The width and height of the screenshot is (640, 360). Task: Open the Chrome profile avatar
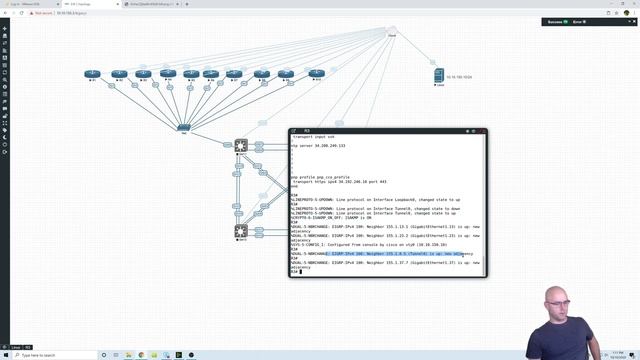(x=627, y=13)
